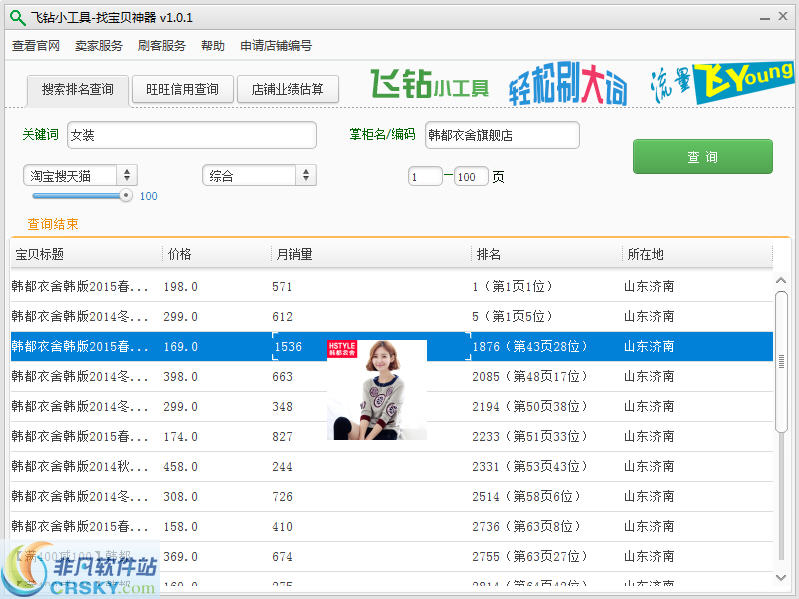Switch to the 旺旺信用查询 tab

[182, 90]
